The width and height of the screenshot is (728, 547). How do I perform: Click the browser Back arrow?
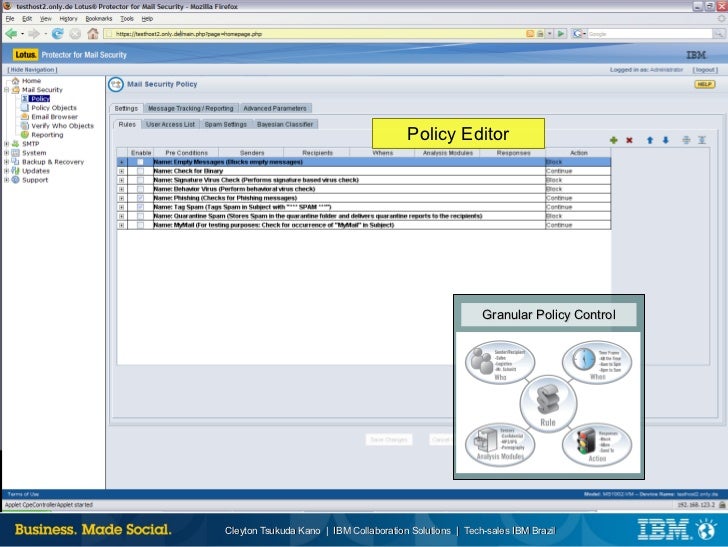[11, 33]
